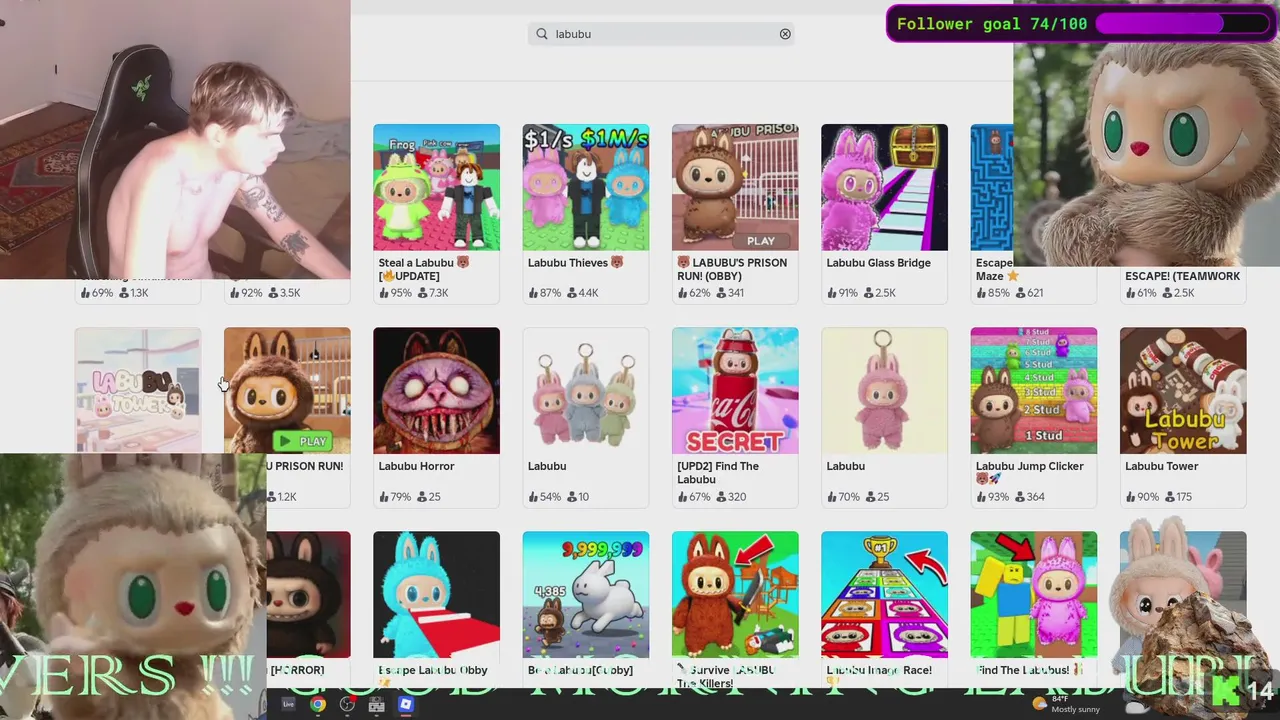Click the ESCAPE! (TEAMWORK title
The image size is (1280, 720).
pyautogui.click(x=1182, y=276)
